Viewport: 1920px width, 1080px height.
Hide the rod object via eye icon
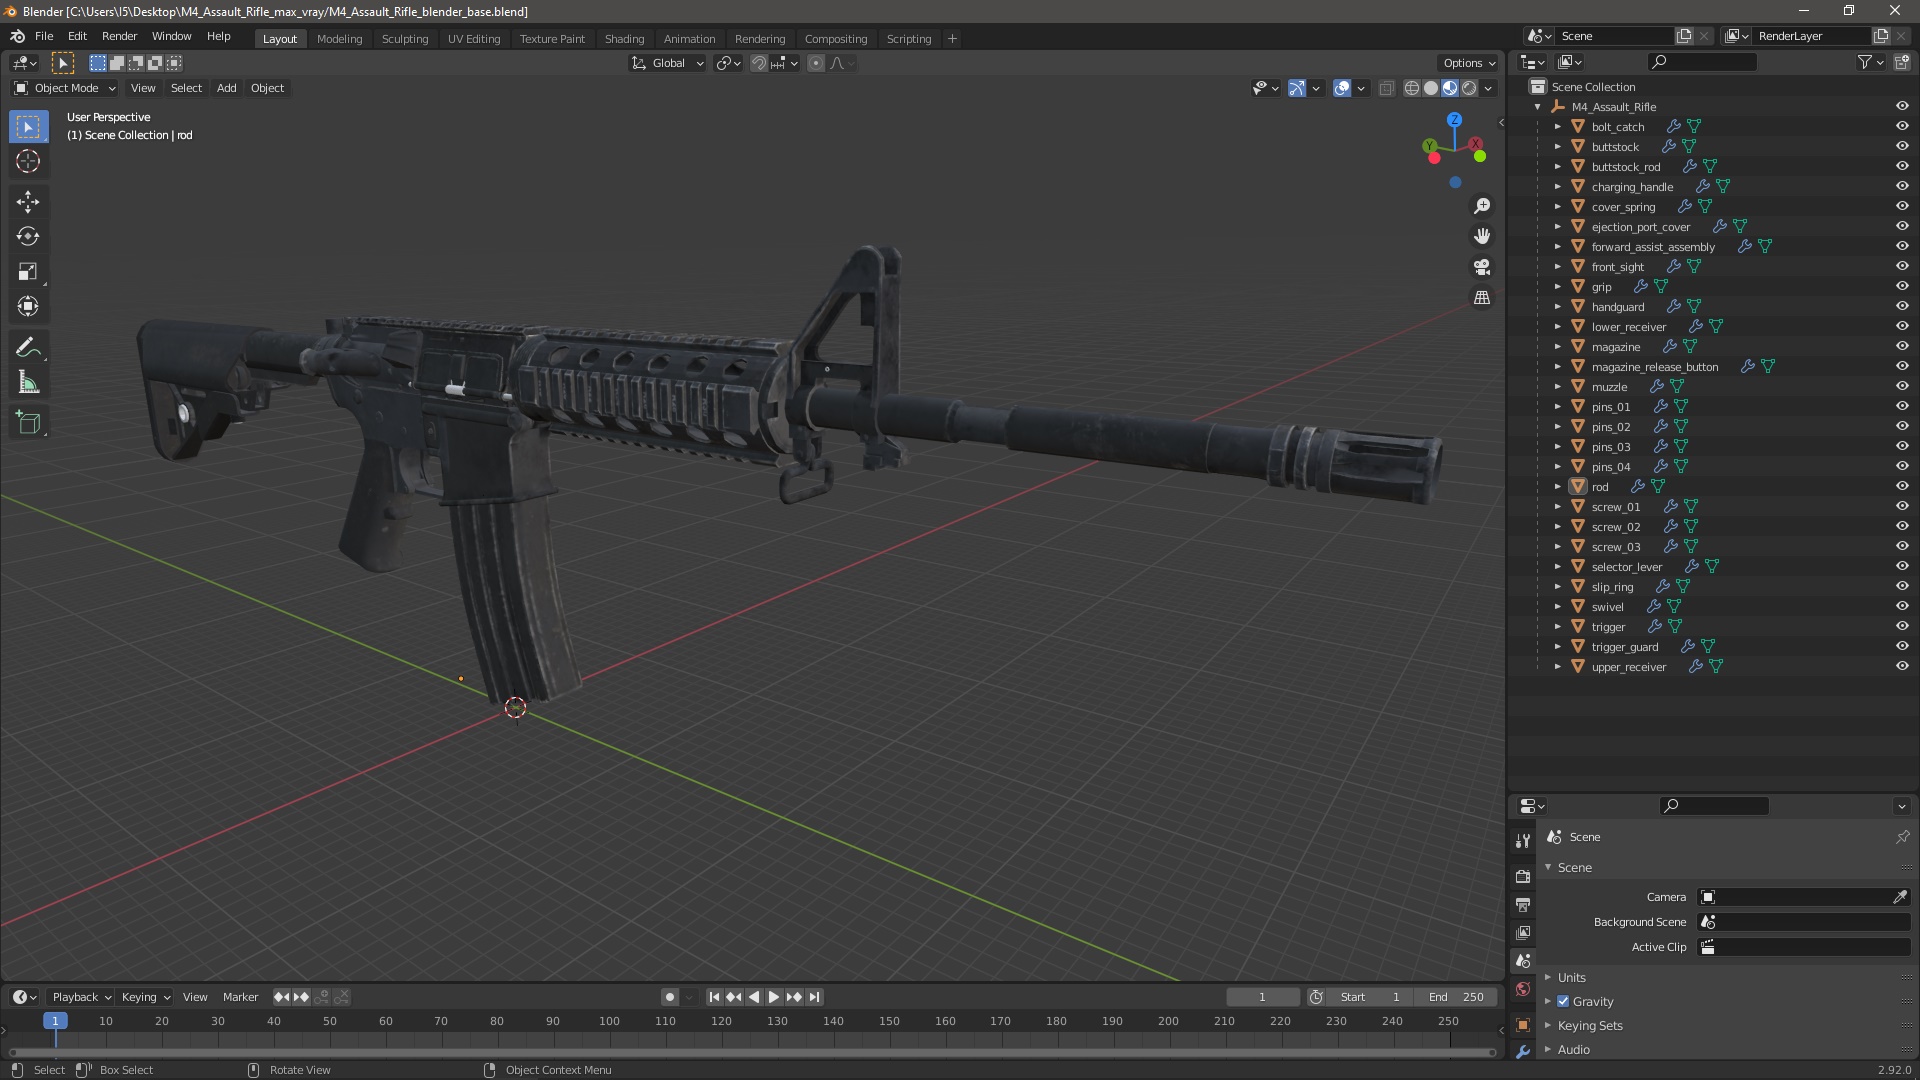point(1902,487)
